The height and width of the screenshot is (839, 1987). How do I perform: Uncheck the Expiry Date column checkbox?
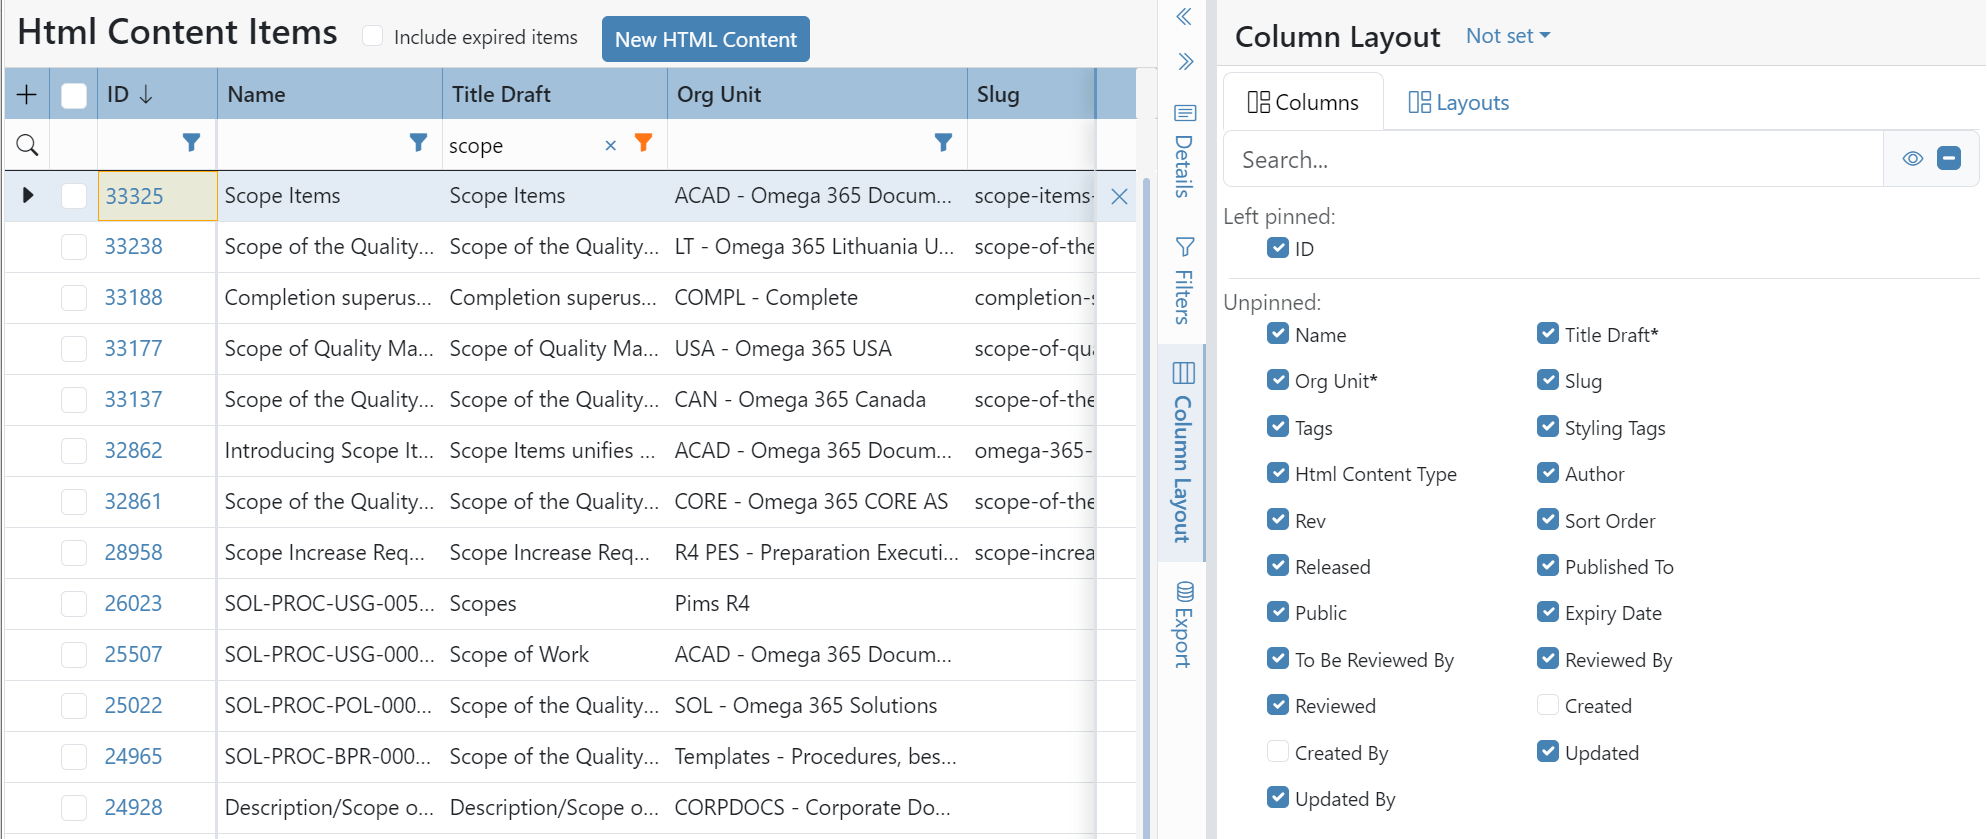coord(1547,612)
